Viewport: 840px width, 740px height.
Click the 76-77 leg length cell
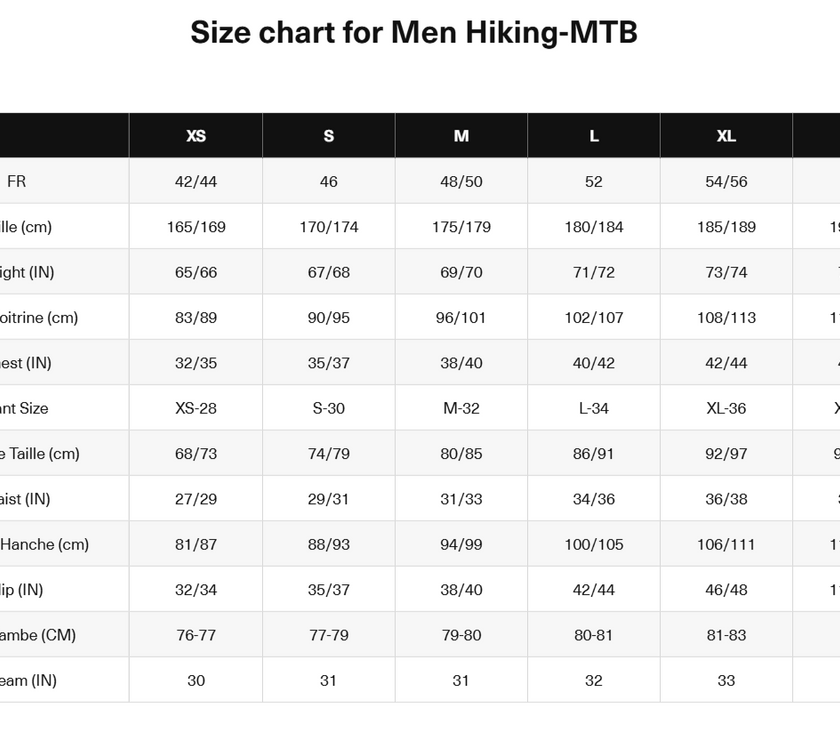(x=196, y=635)
